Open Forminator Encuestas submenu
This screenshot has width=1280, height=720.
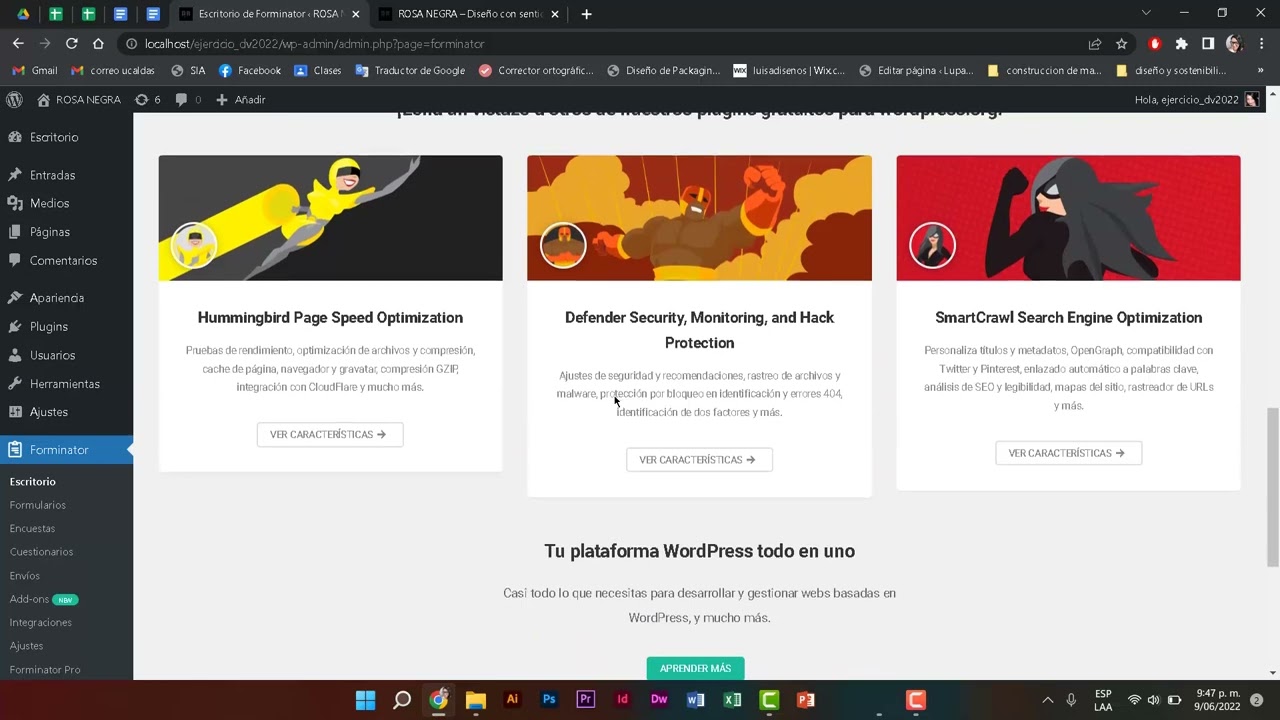pos(33,528)
